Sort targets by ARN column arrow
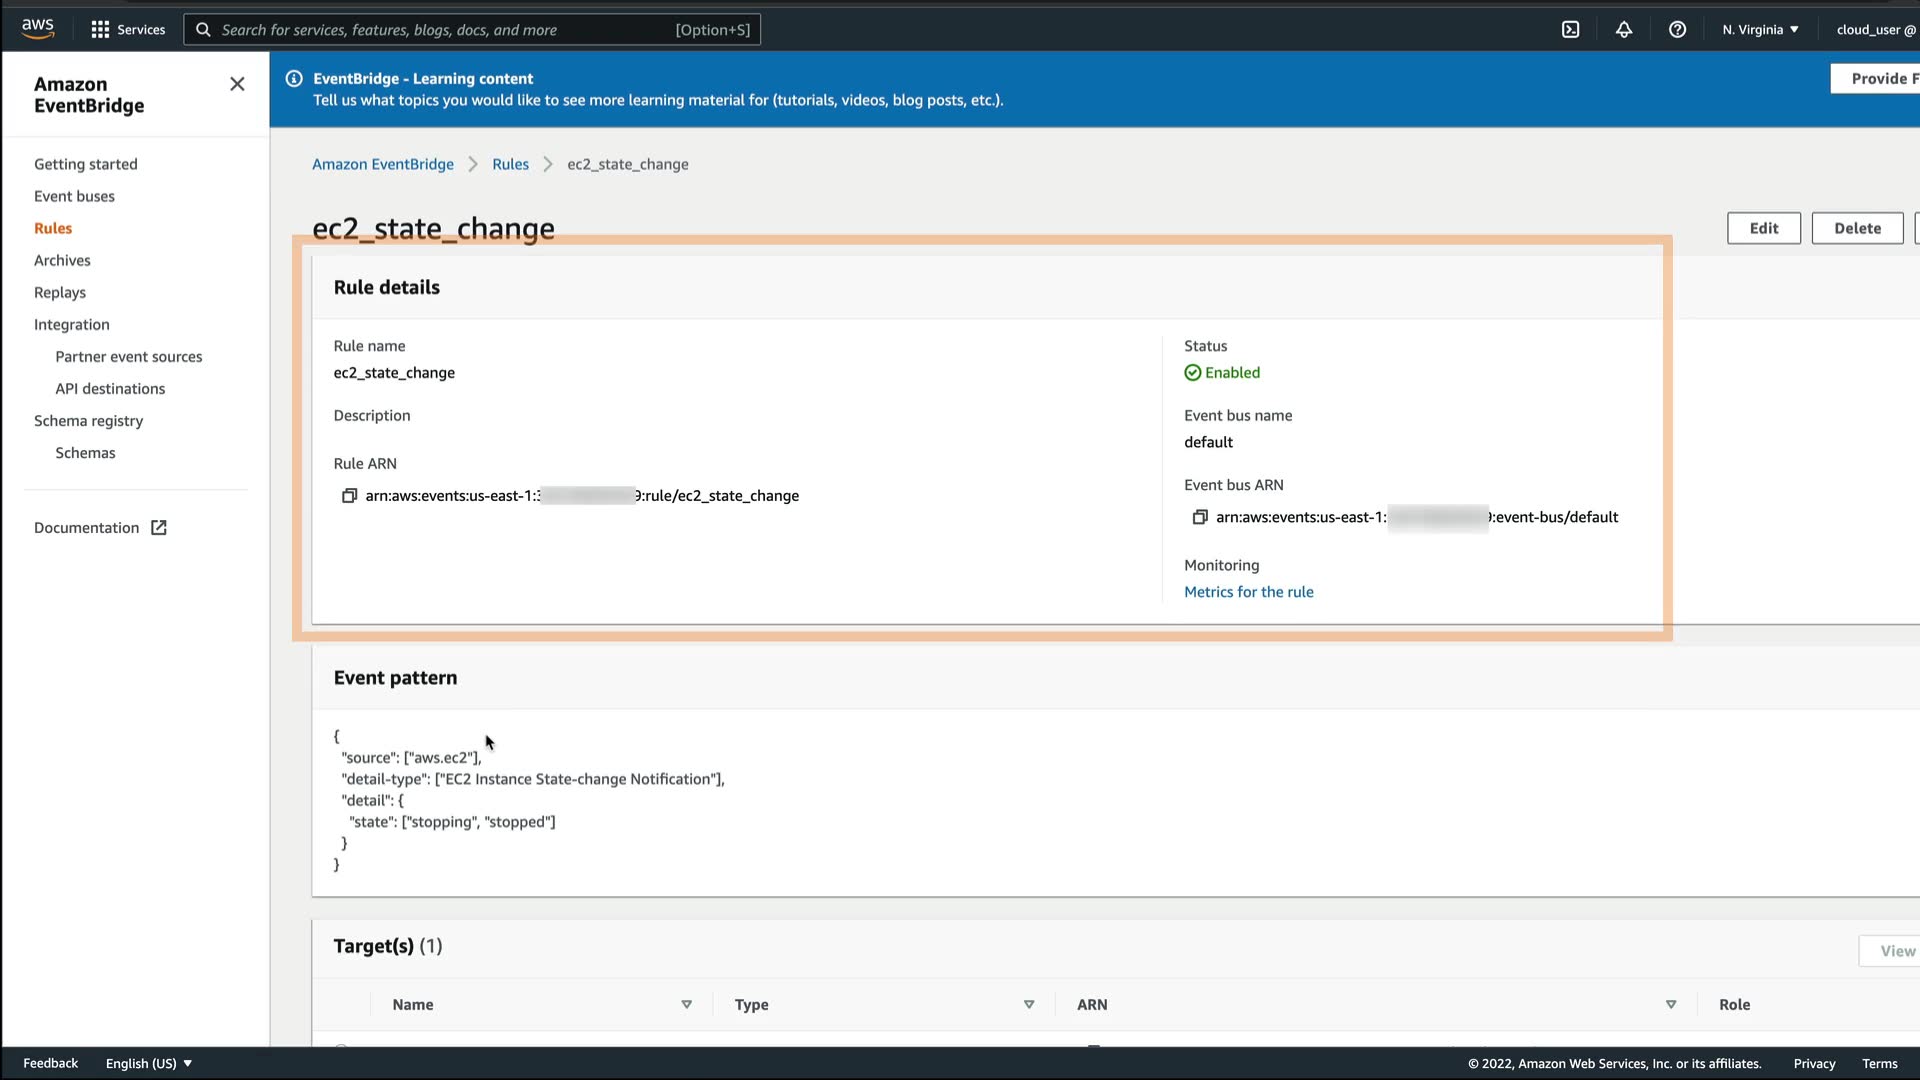The width and height of the screenshot is (1920, 1080). tap(1671, 1004)
